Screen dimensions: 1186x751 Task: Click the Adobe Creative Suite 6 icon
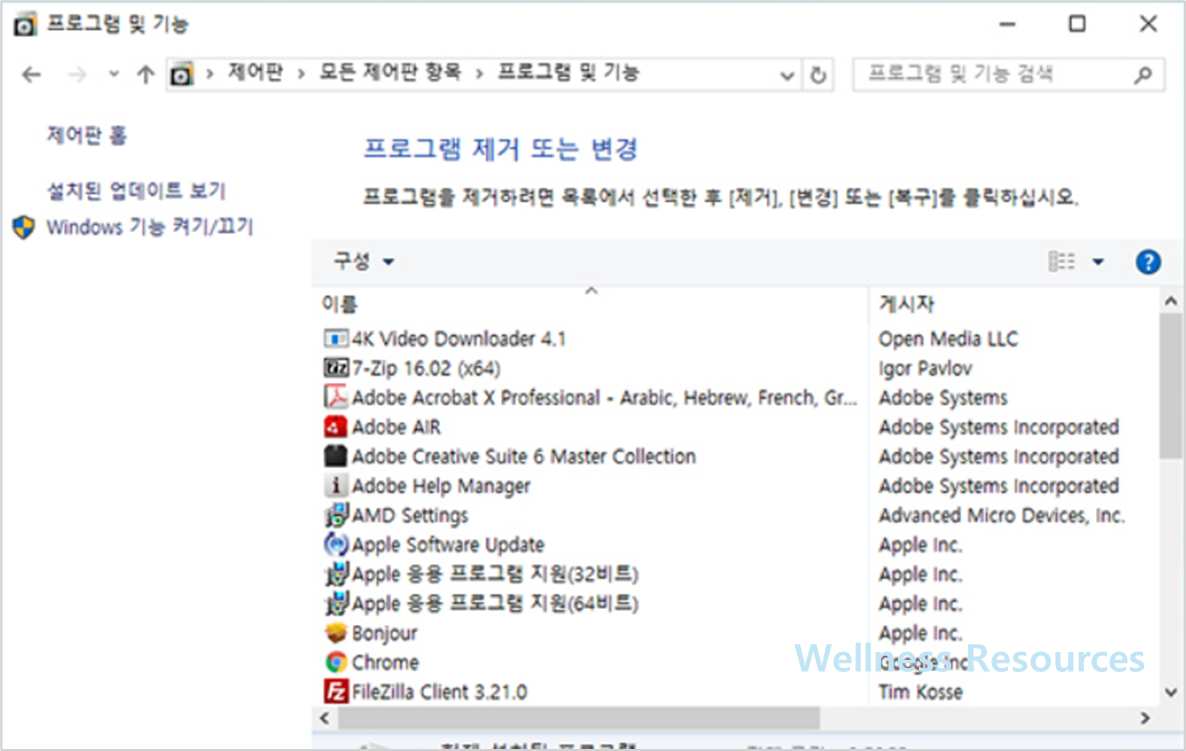click(336, 455)
